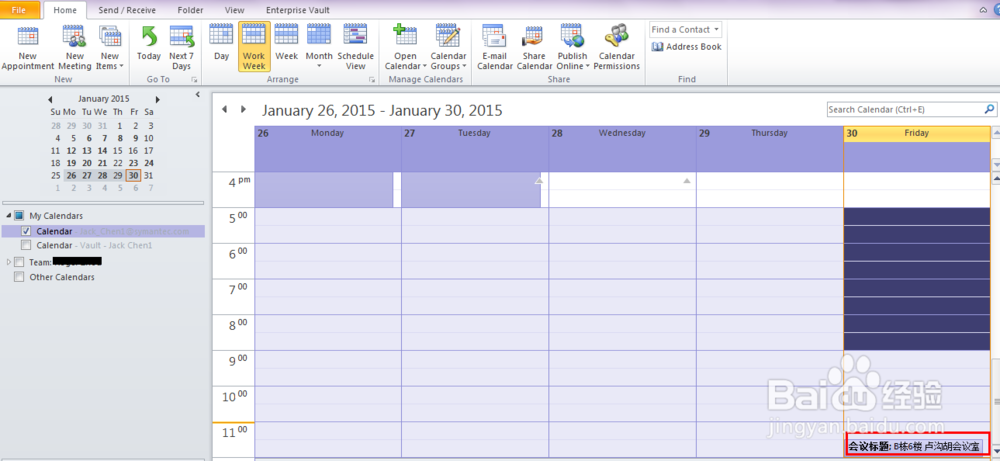Switch to Schedule View
This screenshot has height=461, width=1000.
tap(355, 48)
